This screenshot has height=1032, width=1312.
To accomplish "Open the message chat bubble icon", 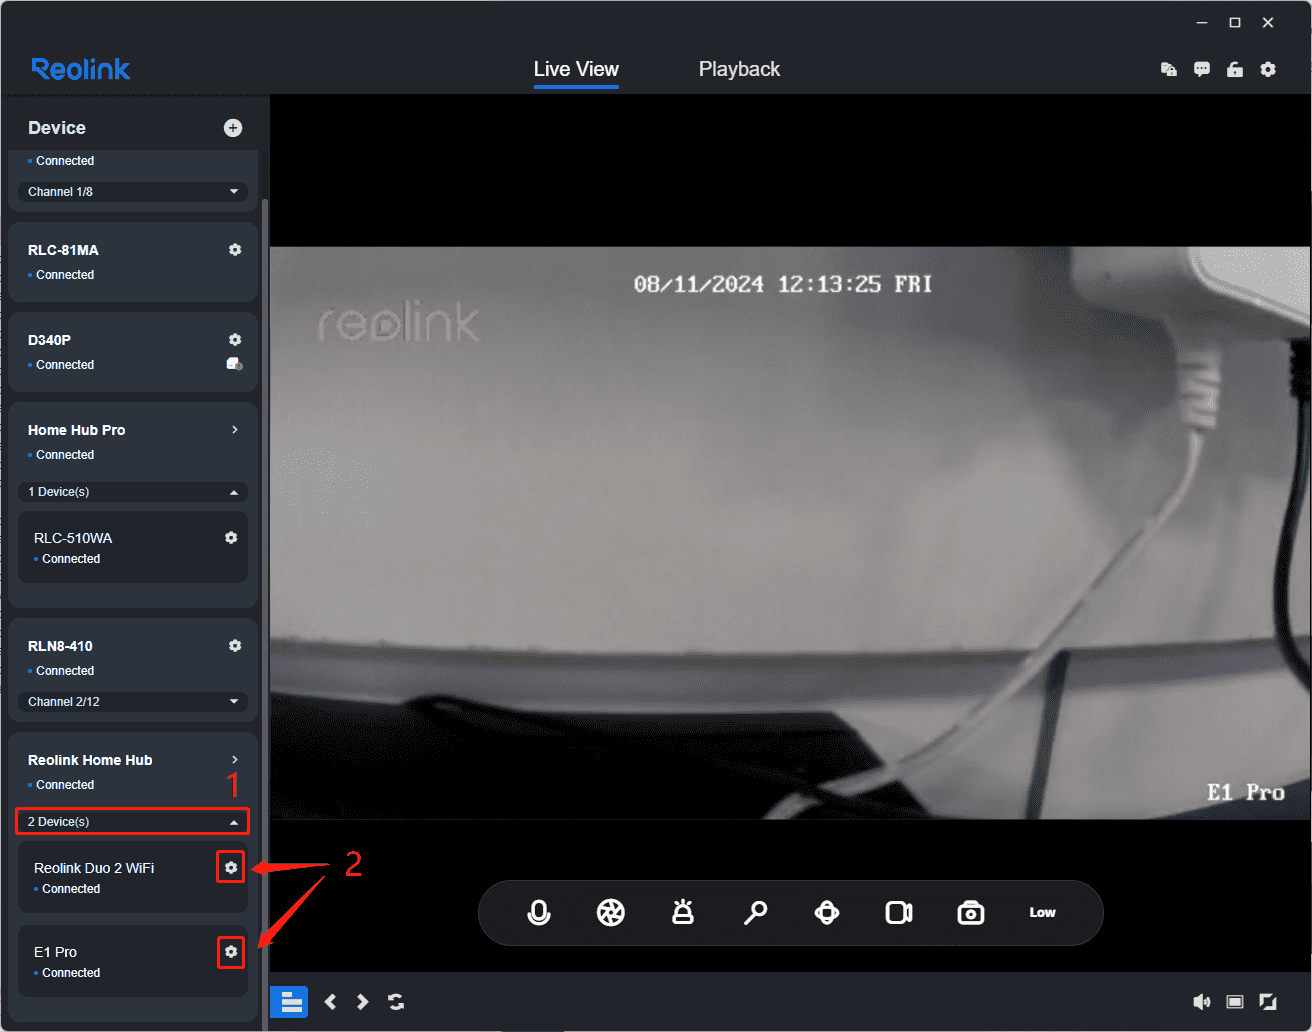I will pyautogui.click(x=1202, y=69).
